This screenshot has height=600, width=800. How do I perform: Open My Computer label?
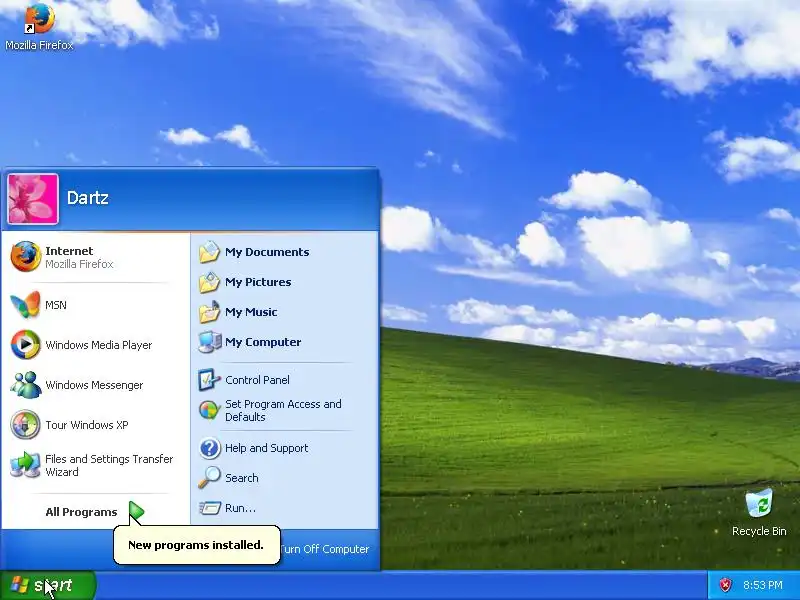click(x=263, y=342)
